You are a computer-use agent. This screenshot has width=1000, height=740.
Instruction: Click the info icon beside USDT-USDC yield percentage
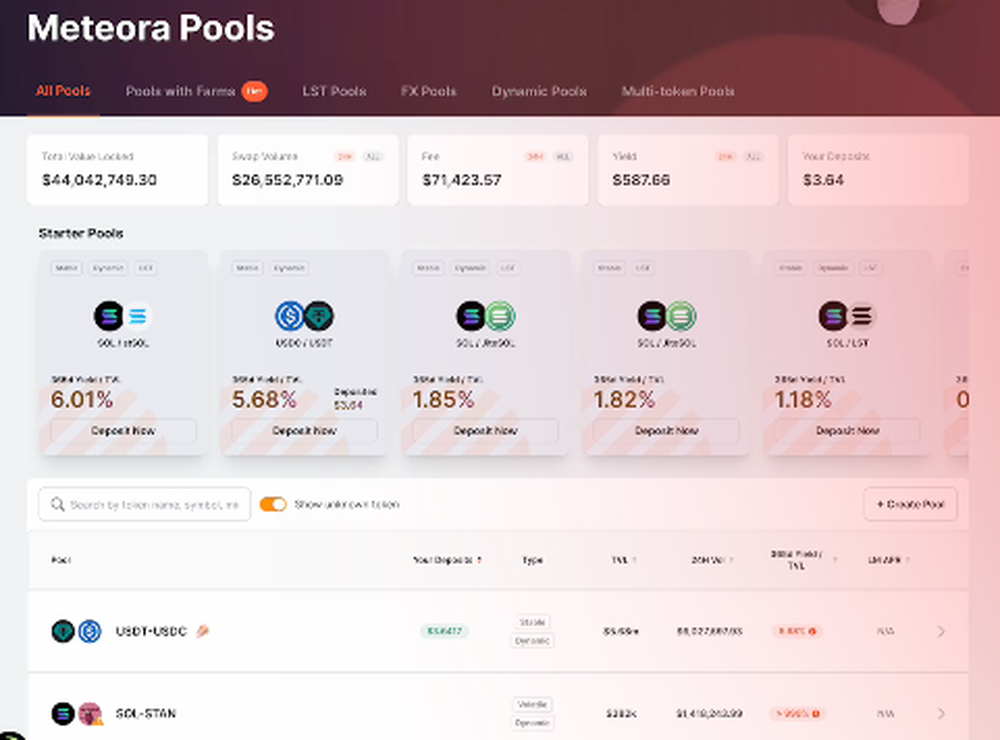pyautogui.click(x=812, y=631)
